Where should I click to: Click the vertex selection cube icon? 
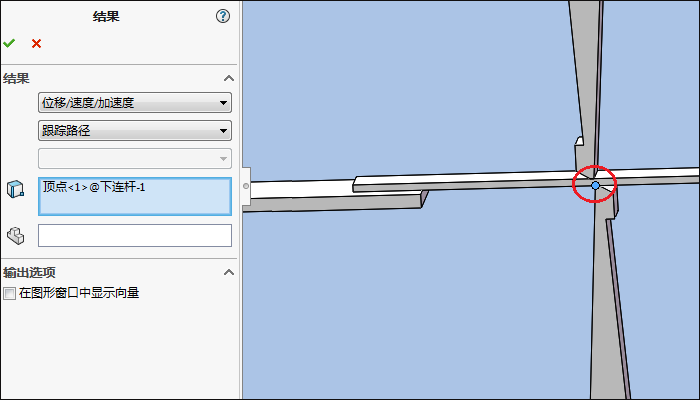15,189
